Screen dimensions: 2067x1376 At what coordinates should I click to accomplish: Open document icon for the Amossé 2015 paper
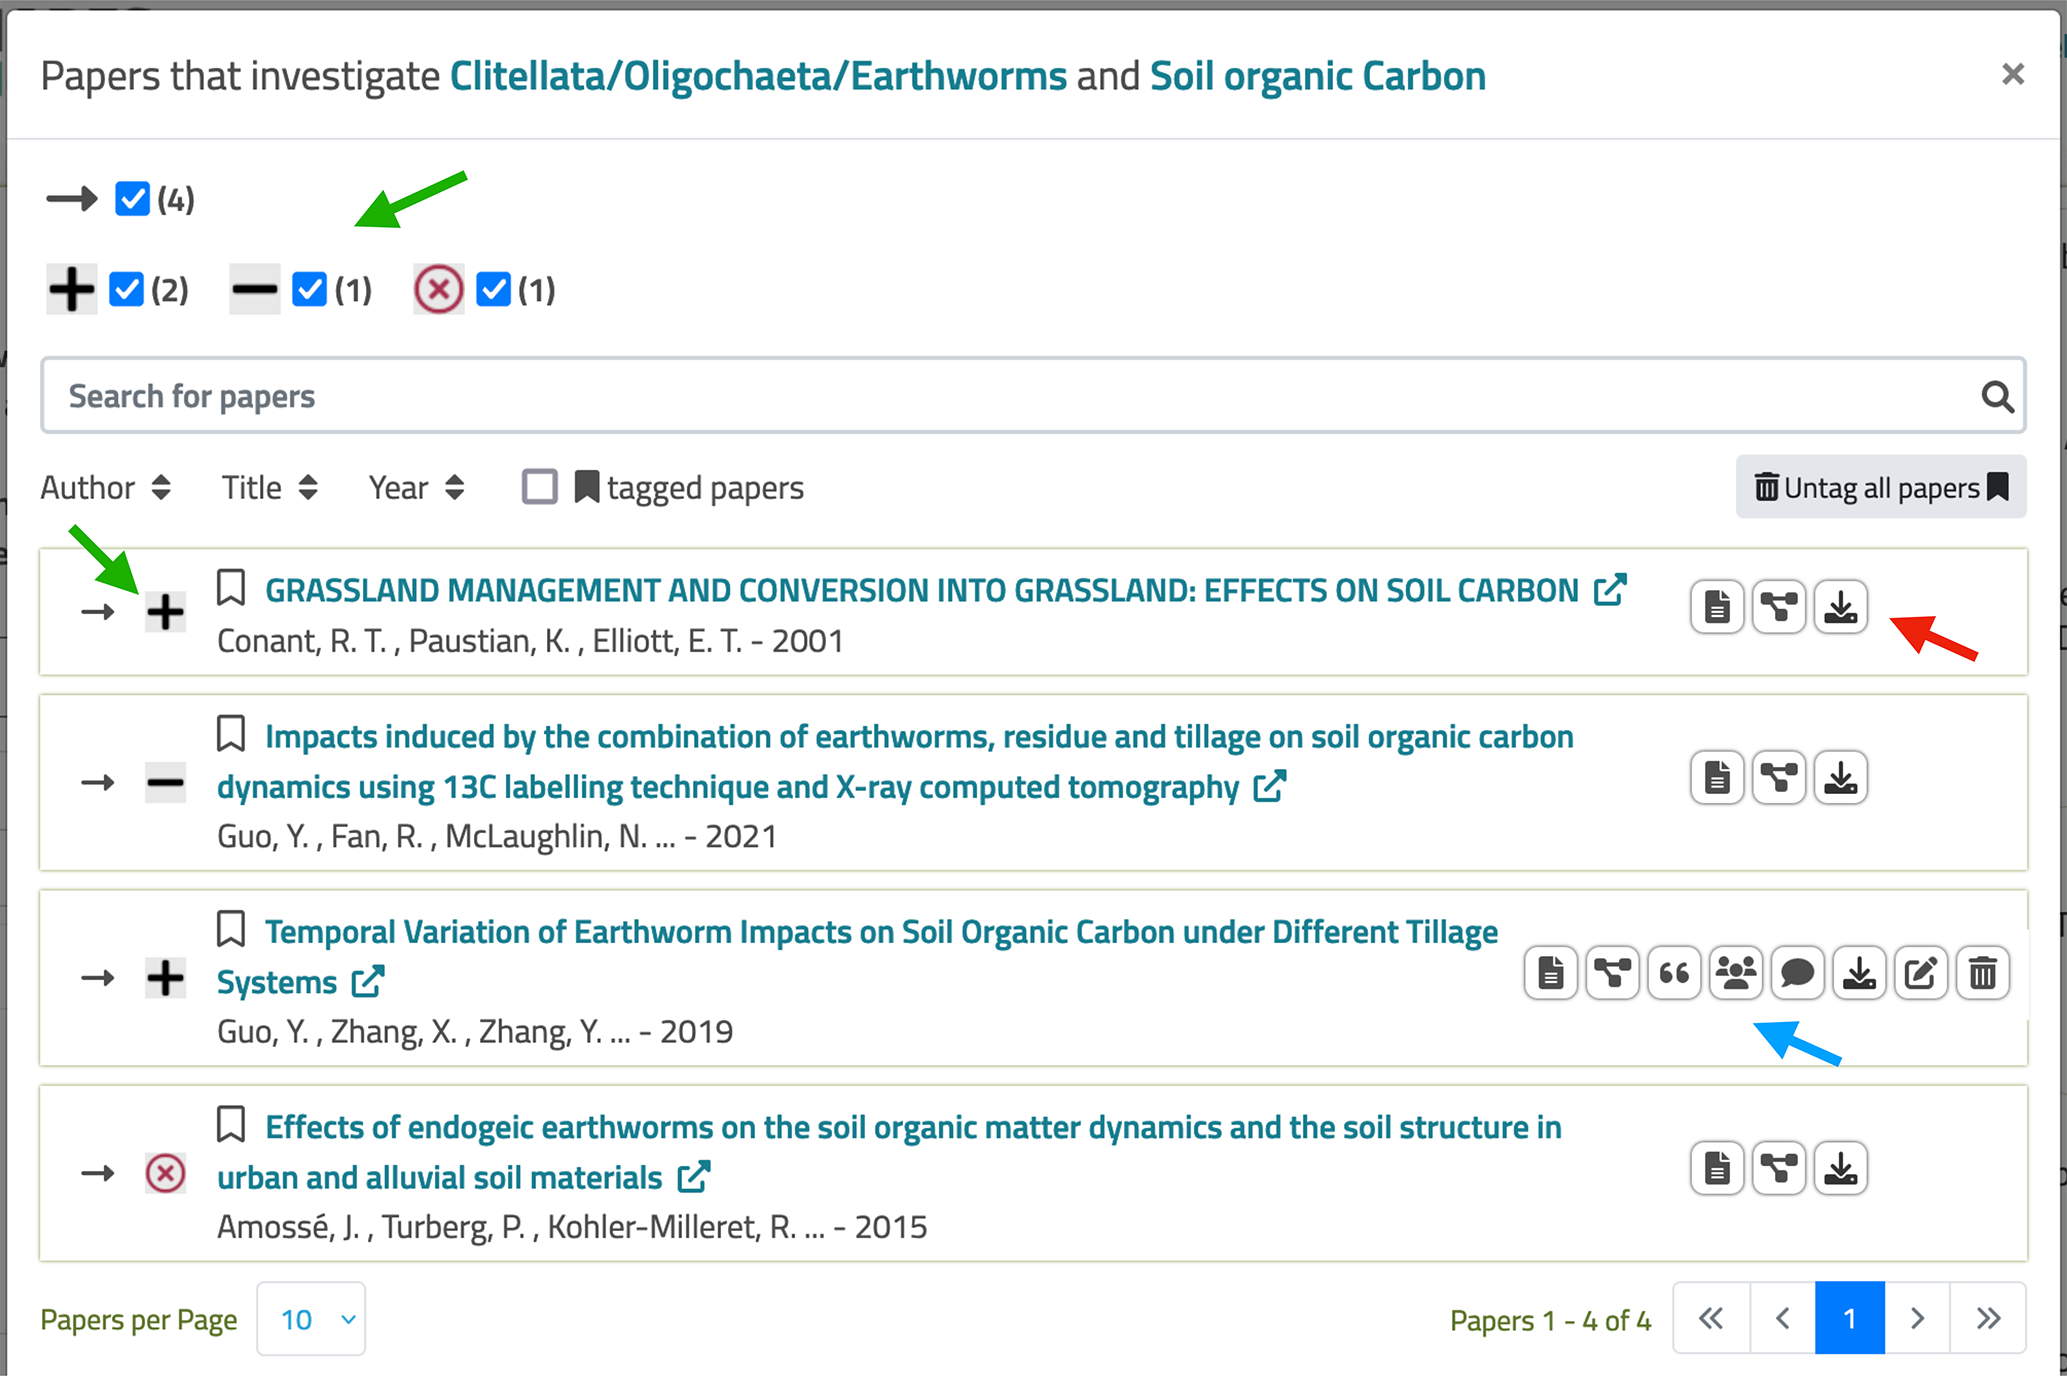pos(1717,1168)
